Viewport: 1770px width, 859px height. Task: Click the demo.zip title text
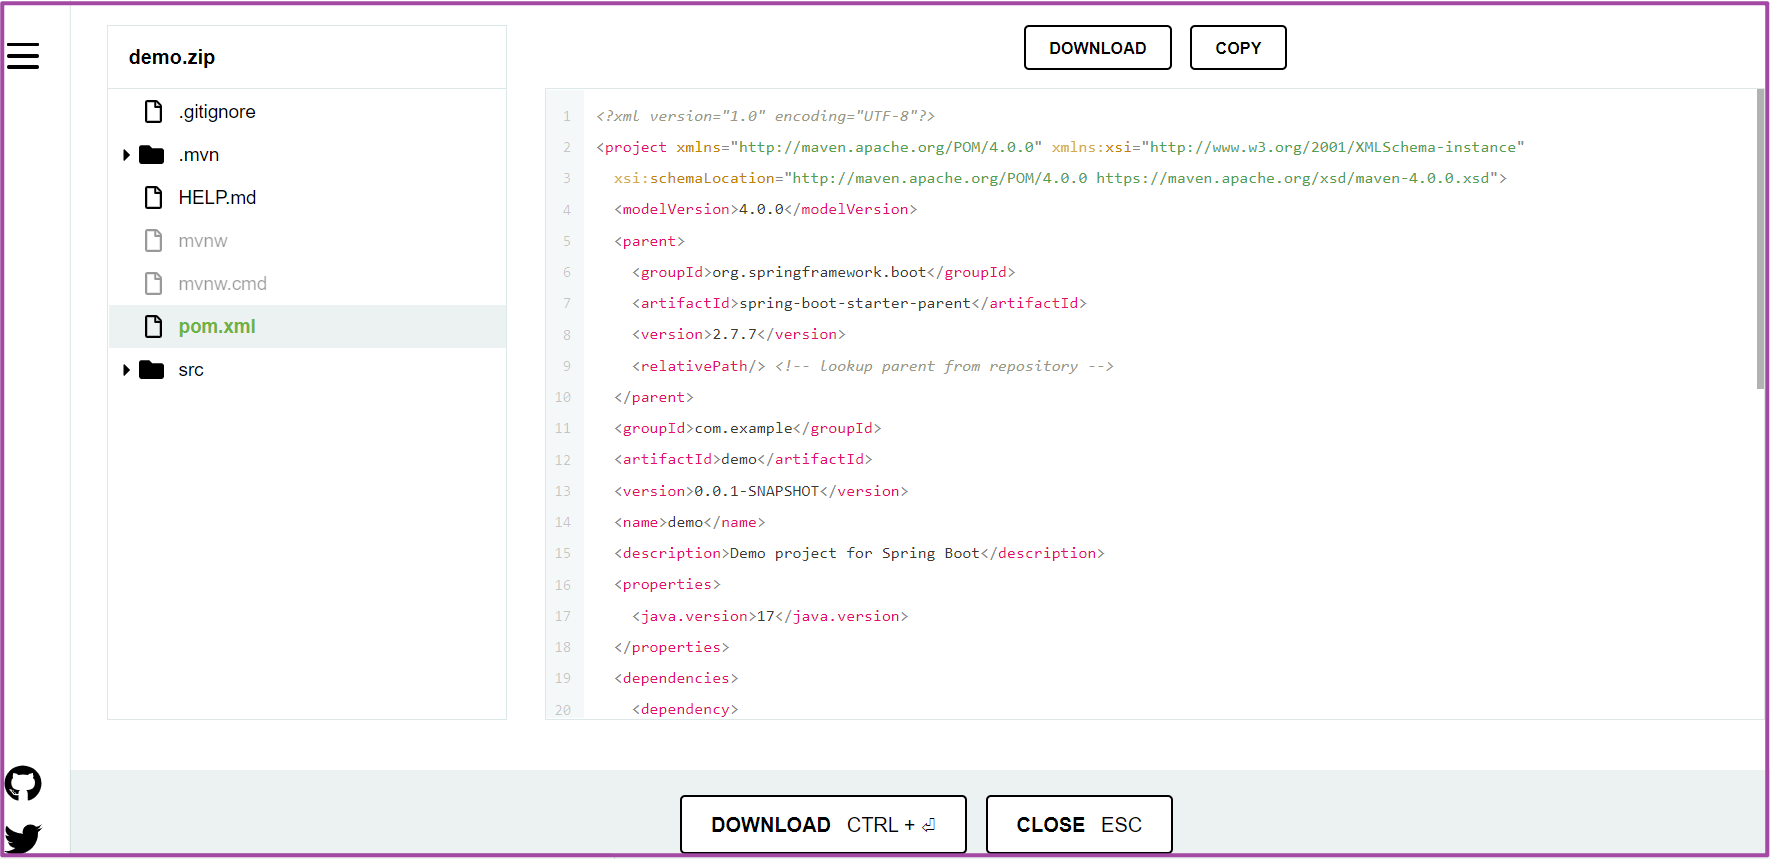pos(172,57)
